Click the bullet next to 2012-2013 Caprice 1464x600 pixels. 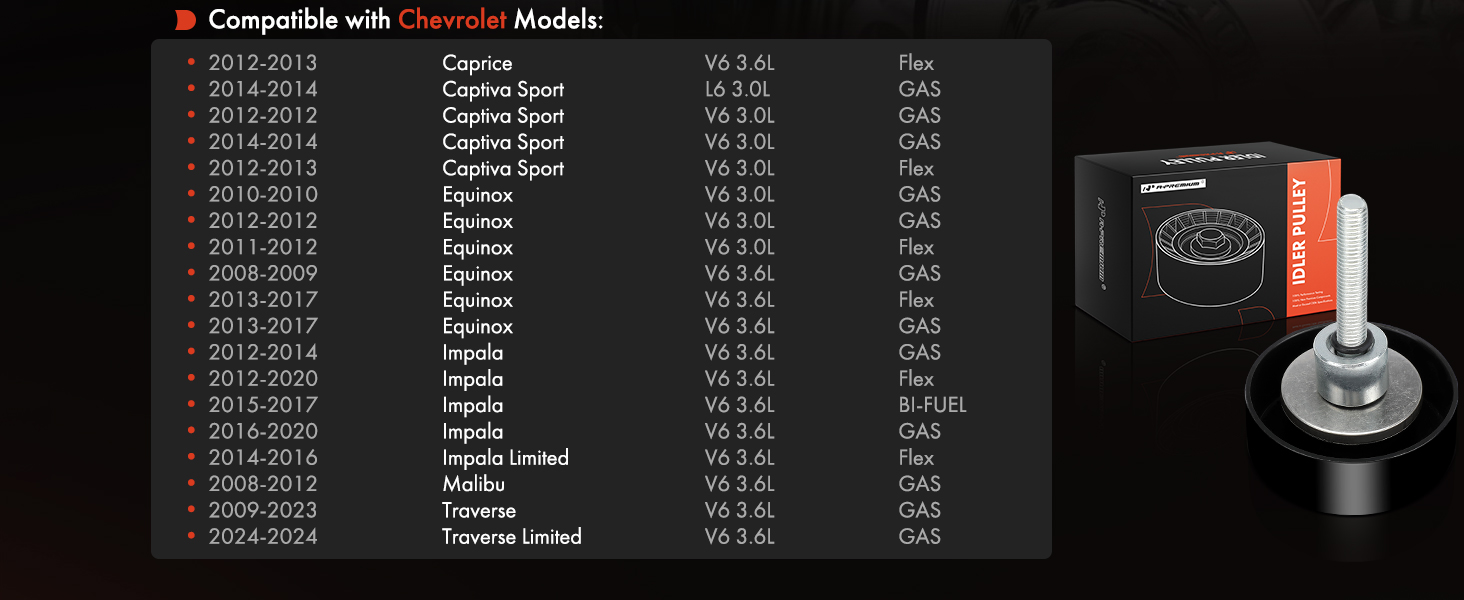pos(190,63)
